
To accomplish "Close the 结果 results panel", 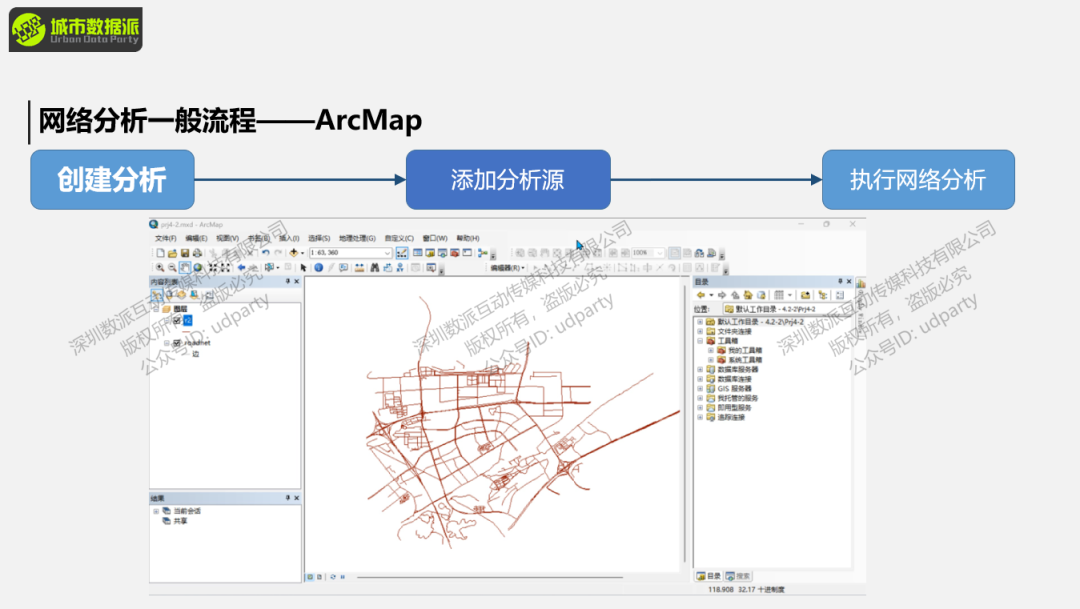I will [x=297, y=498].
